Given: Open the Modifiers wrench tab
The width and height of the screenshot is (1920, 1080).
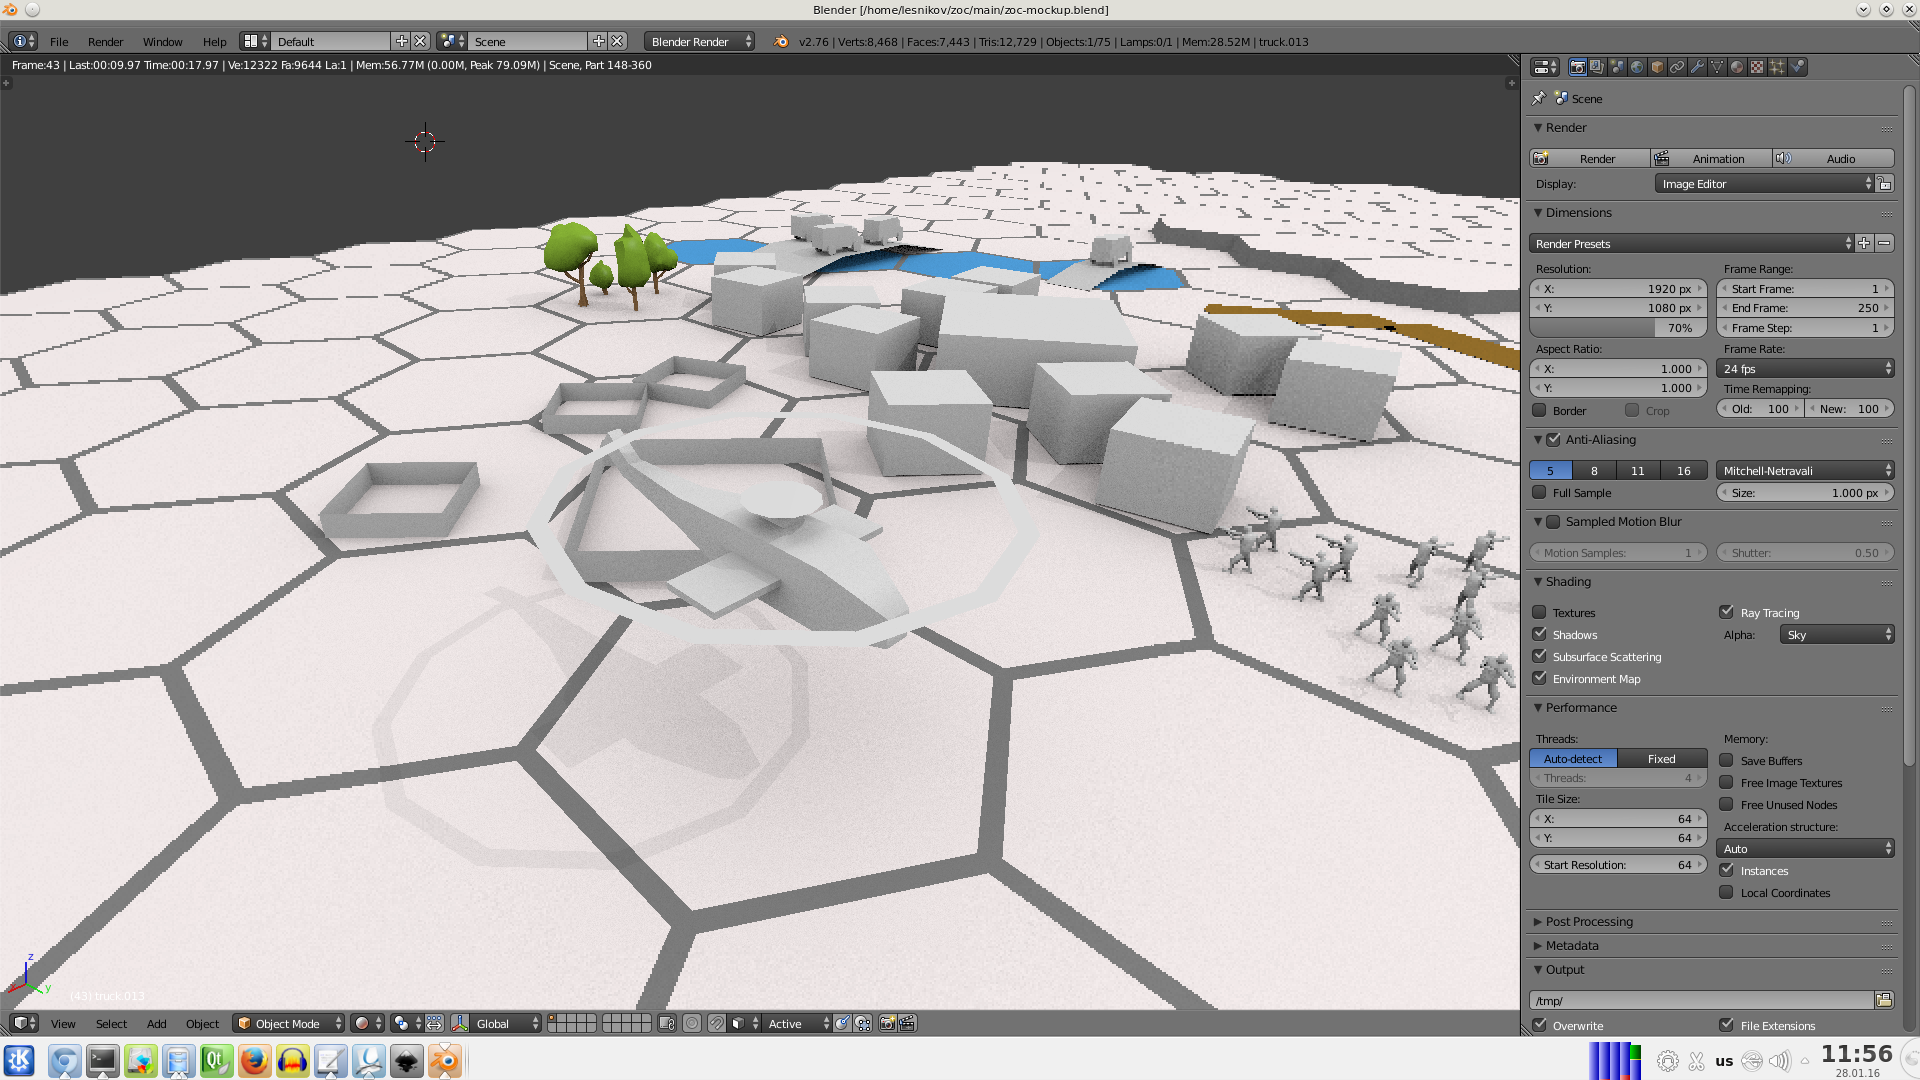Looking at the screenshot, I should click(x=1697, y=67).
